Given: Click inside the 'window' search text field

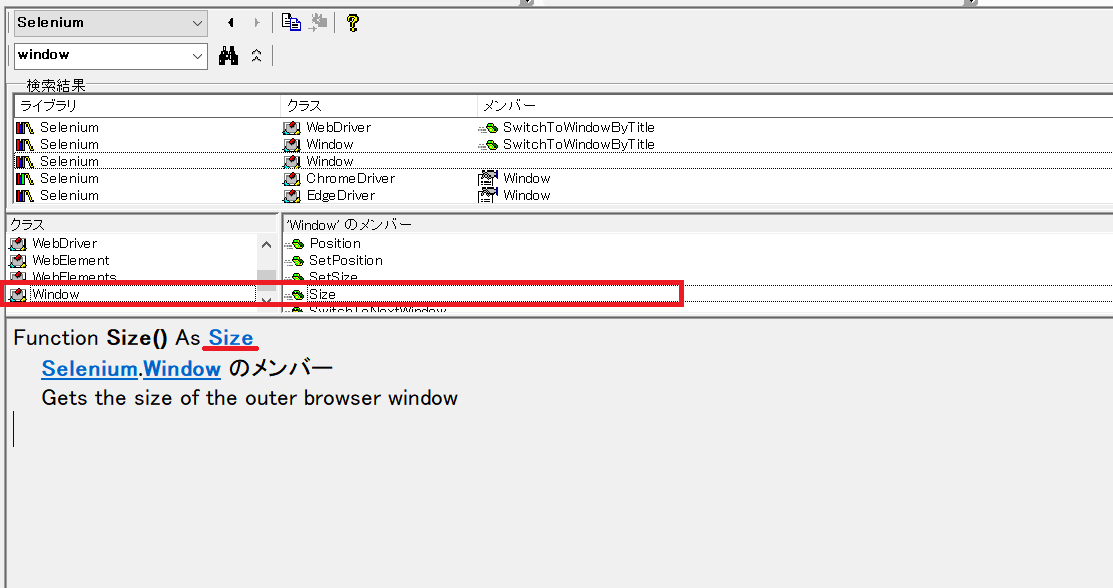Looking at the screenshot, I should tap(100, 55).
